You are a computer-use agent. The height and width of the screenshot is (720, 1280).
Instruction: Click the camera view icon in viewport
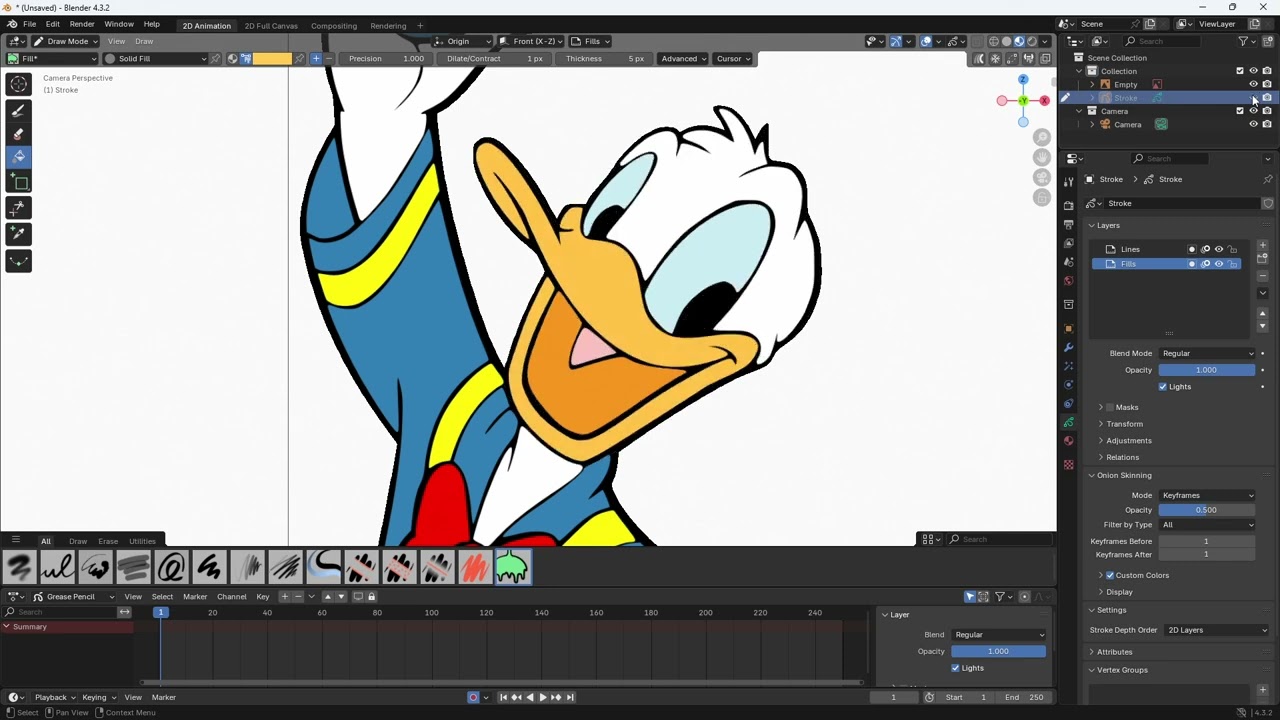click(x=1042, y=178)
